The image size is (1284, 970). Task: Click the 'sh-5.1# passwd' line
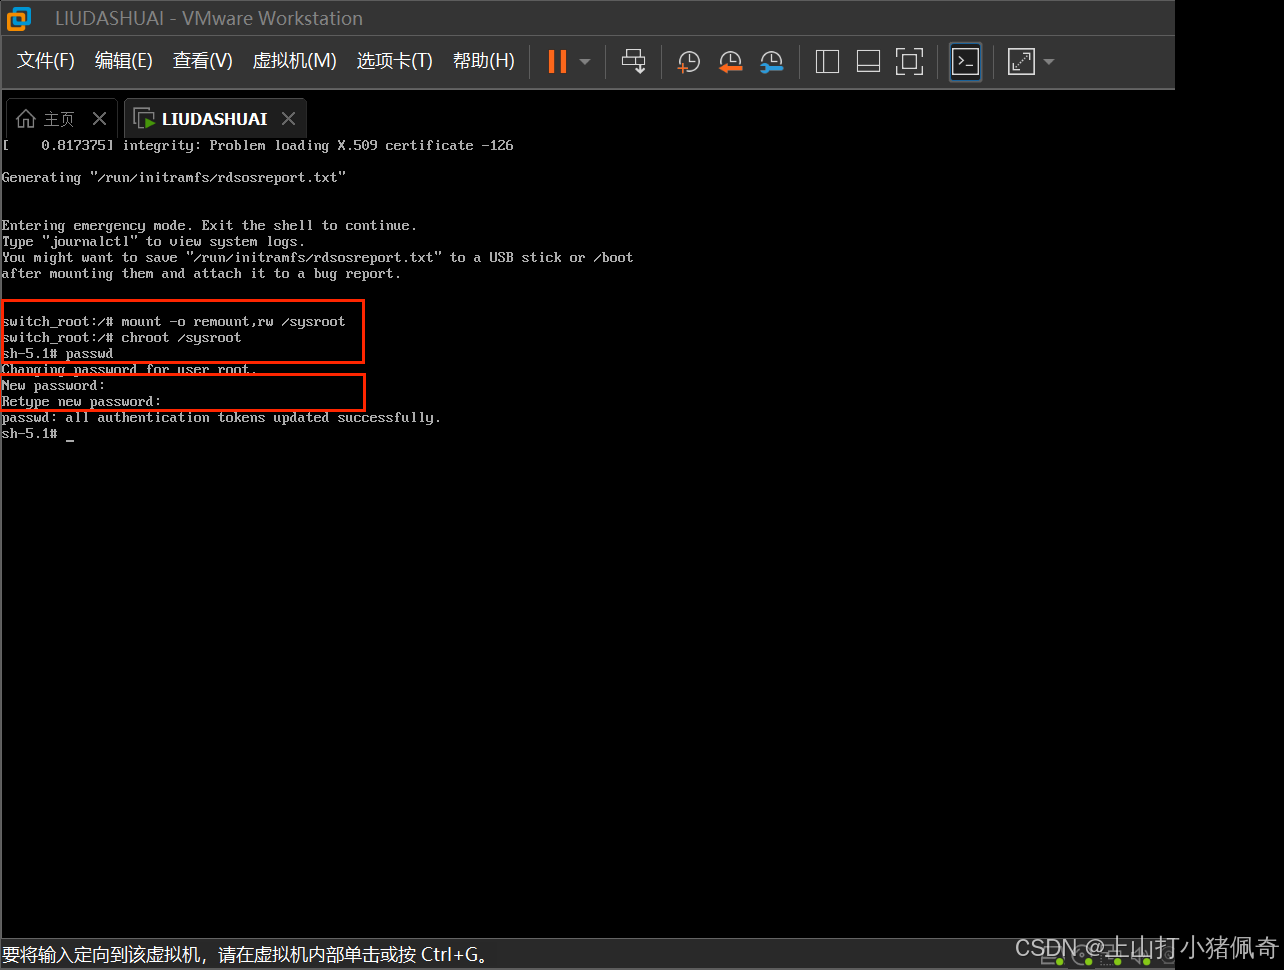point(58,354)
